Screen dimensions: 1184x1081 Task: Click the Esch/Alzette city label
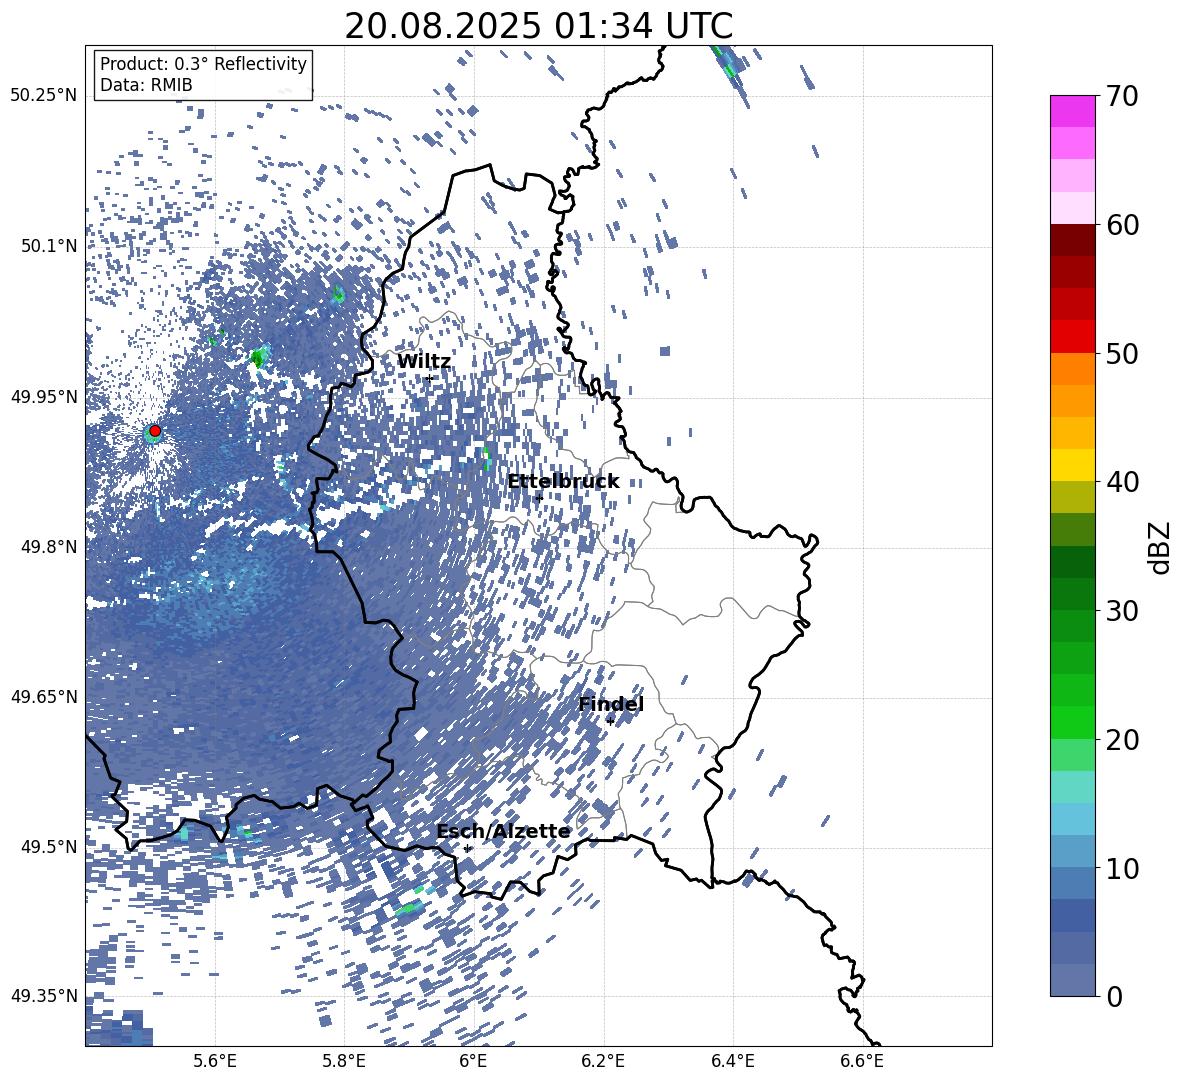[503, 832]
